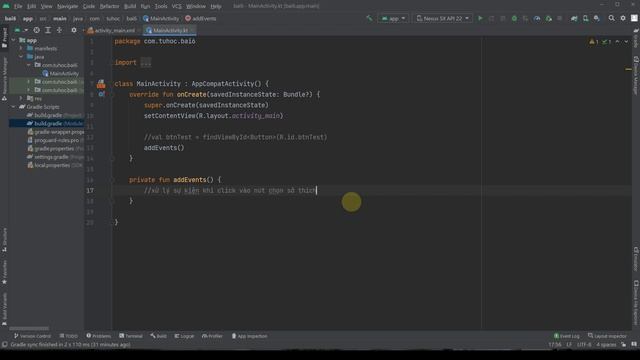Open the SDK Manager icon in toolbar
Screen dimensions: 640x360
(x=597, y=18)
